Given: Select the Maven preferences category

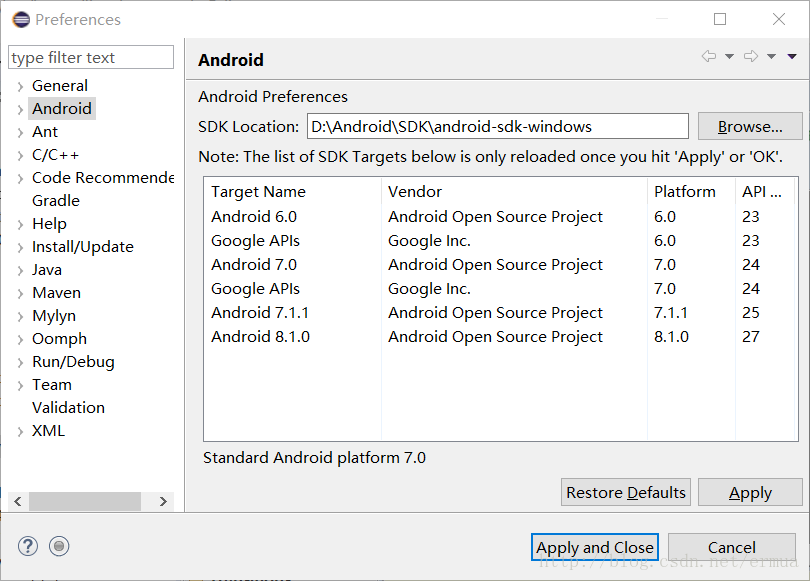Looking at the screenshot, I should 56,292.
